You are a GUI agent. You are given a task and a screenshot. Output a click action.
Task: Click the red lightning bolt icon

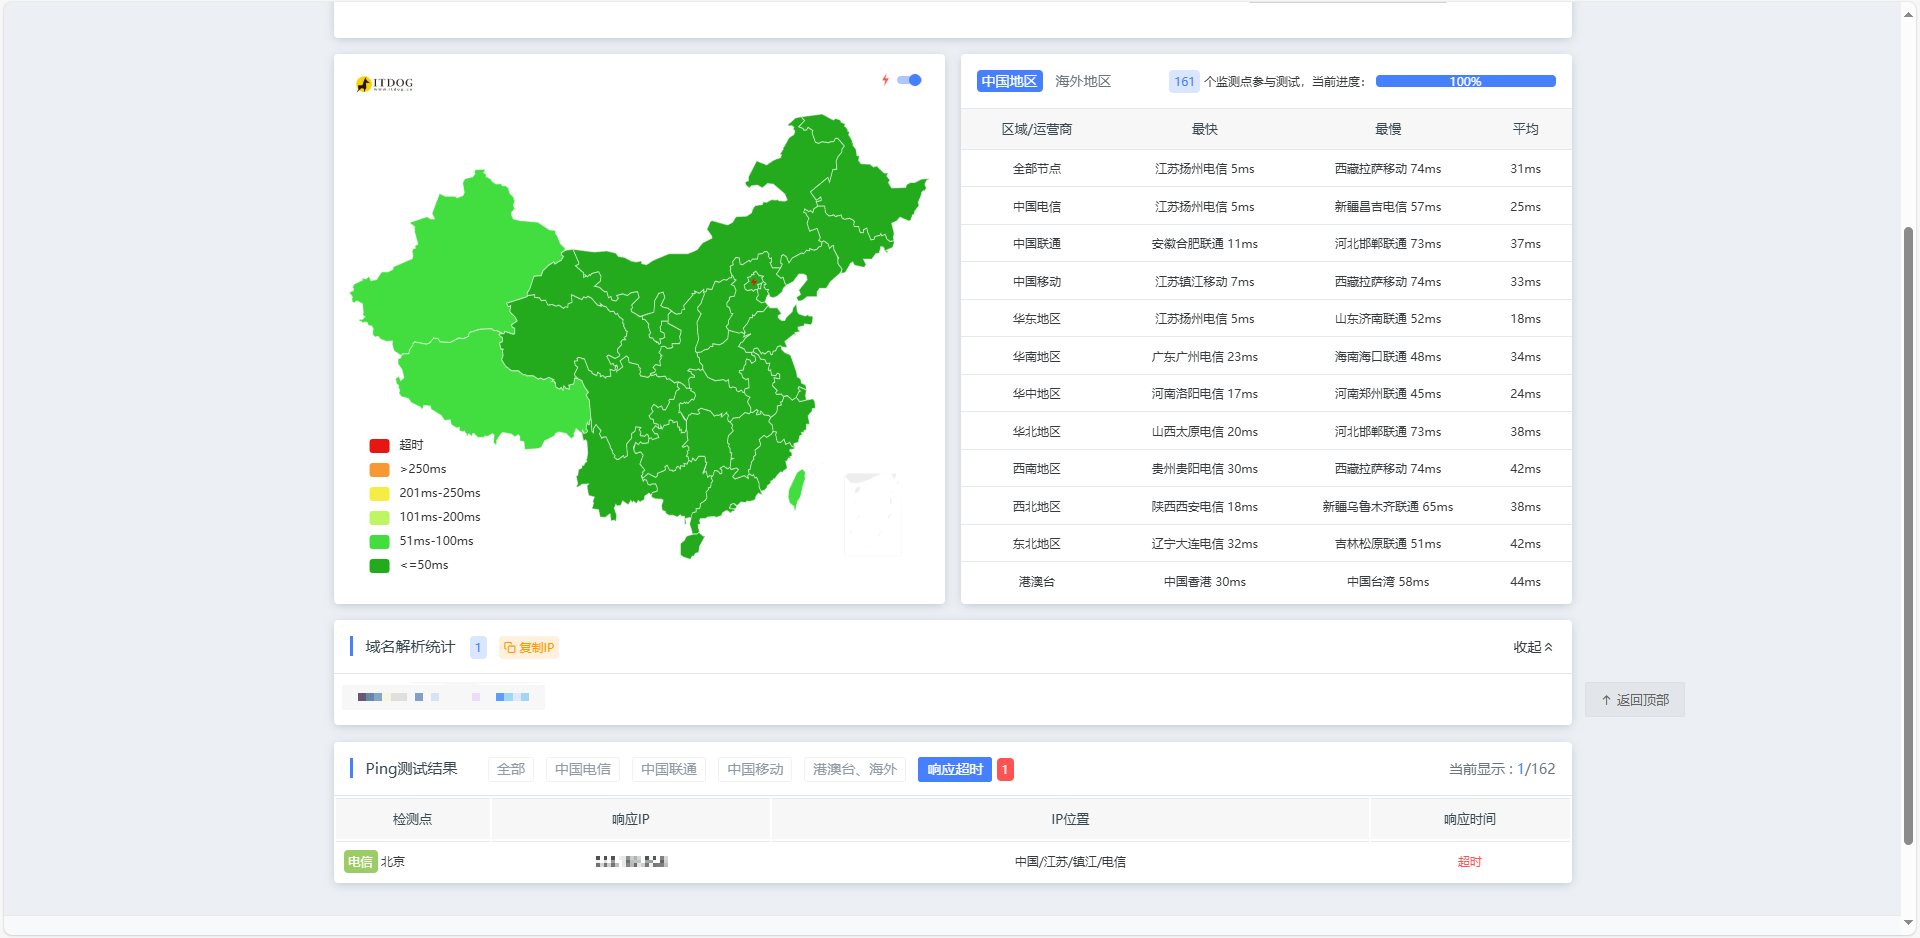pyautogui.click(x=885, y=80)
